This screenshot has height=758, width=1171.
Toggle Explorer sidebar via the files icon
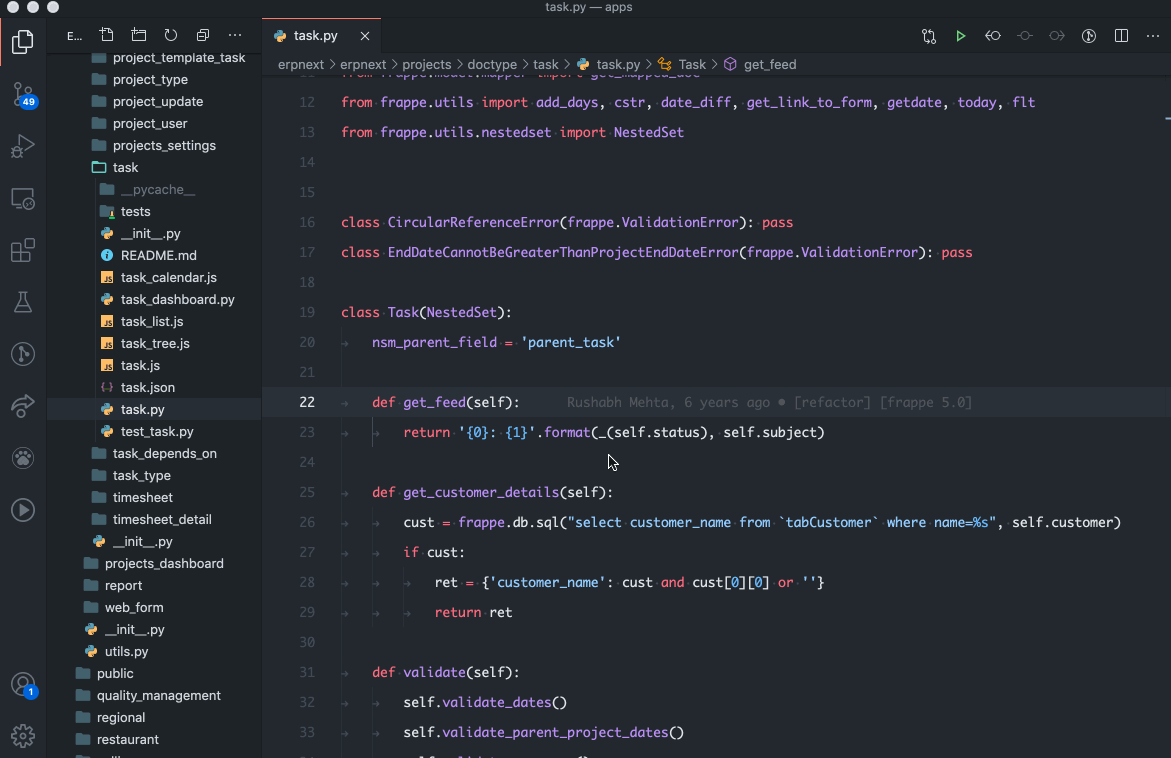pos(23,42)
